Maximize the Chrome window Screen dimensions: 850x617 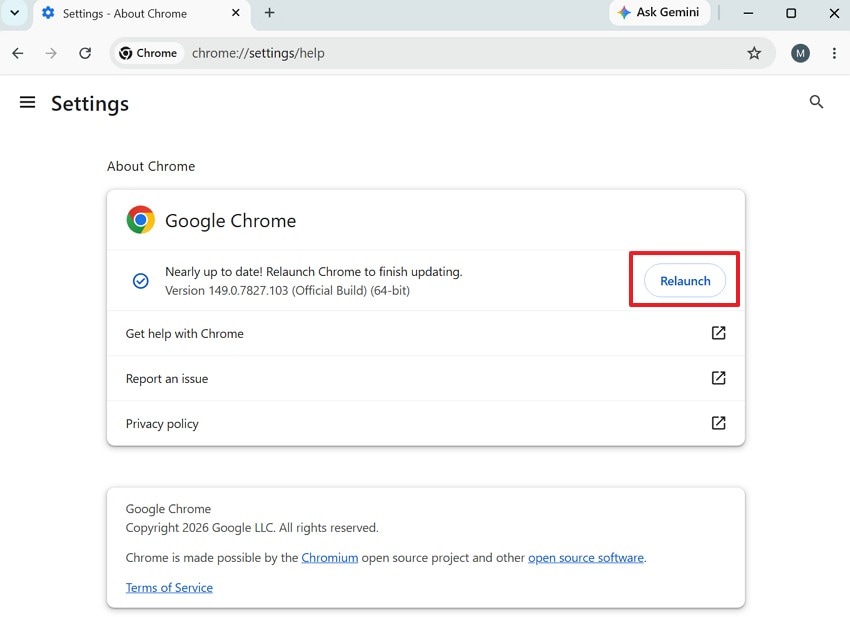(x=791, y=13)
